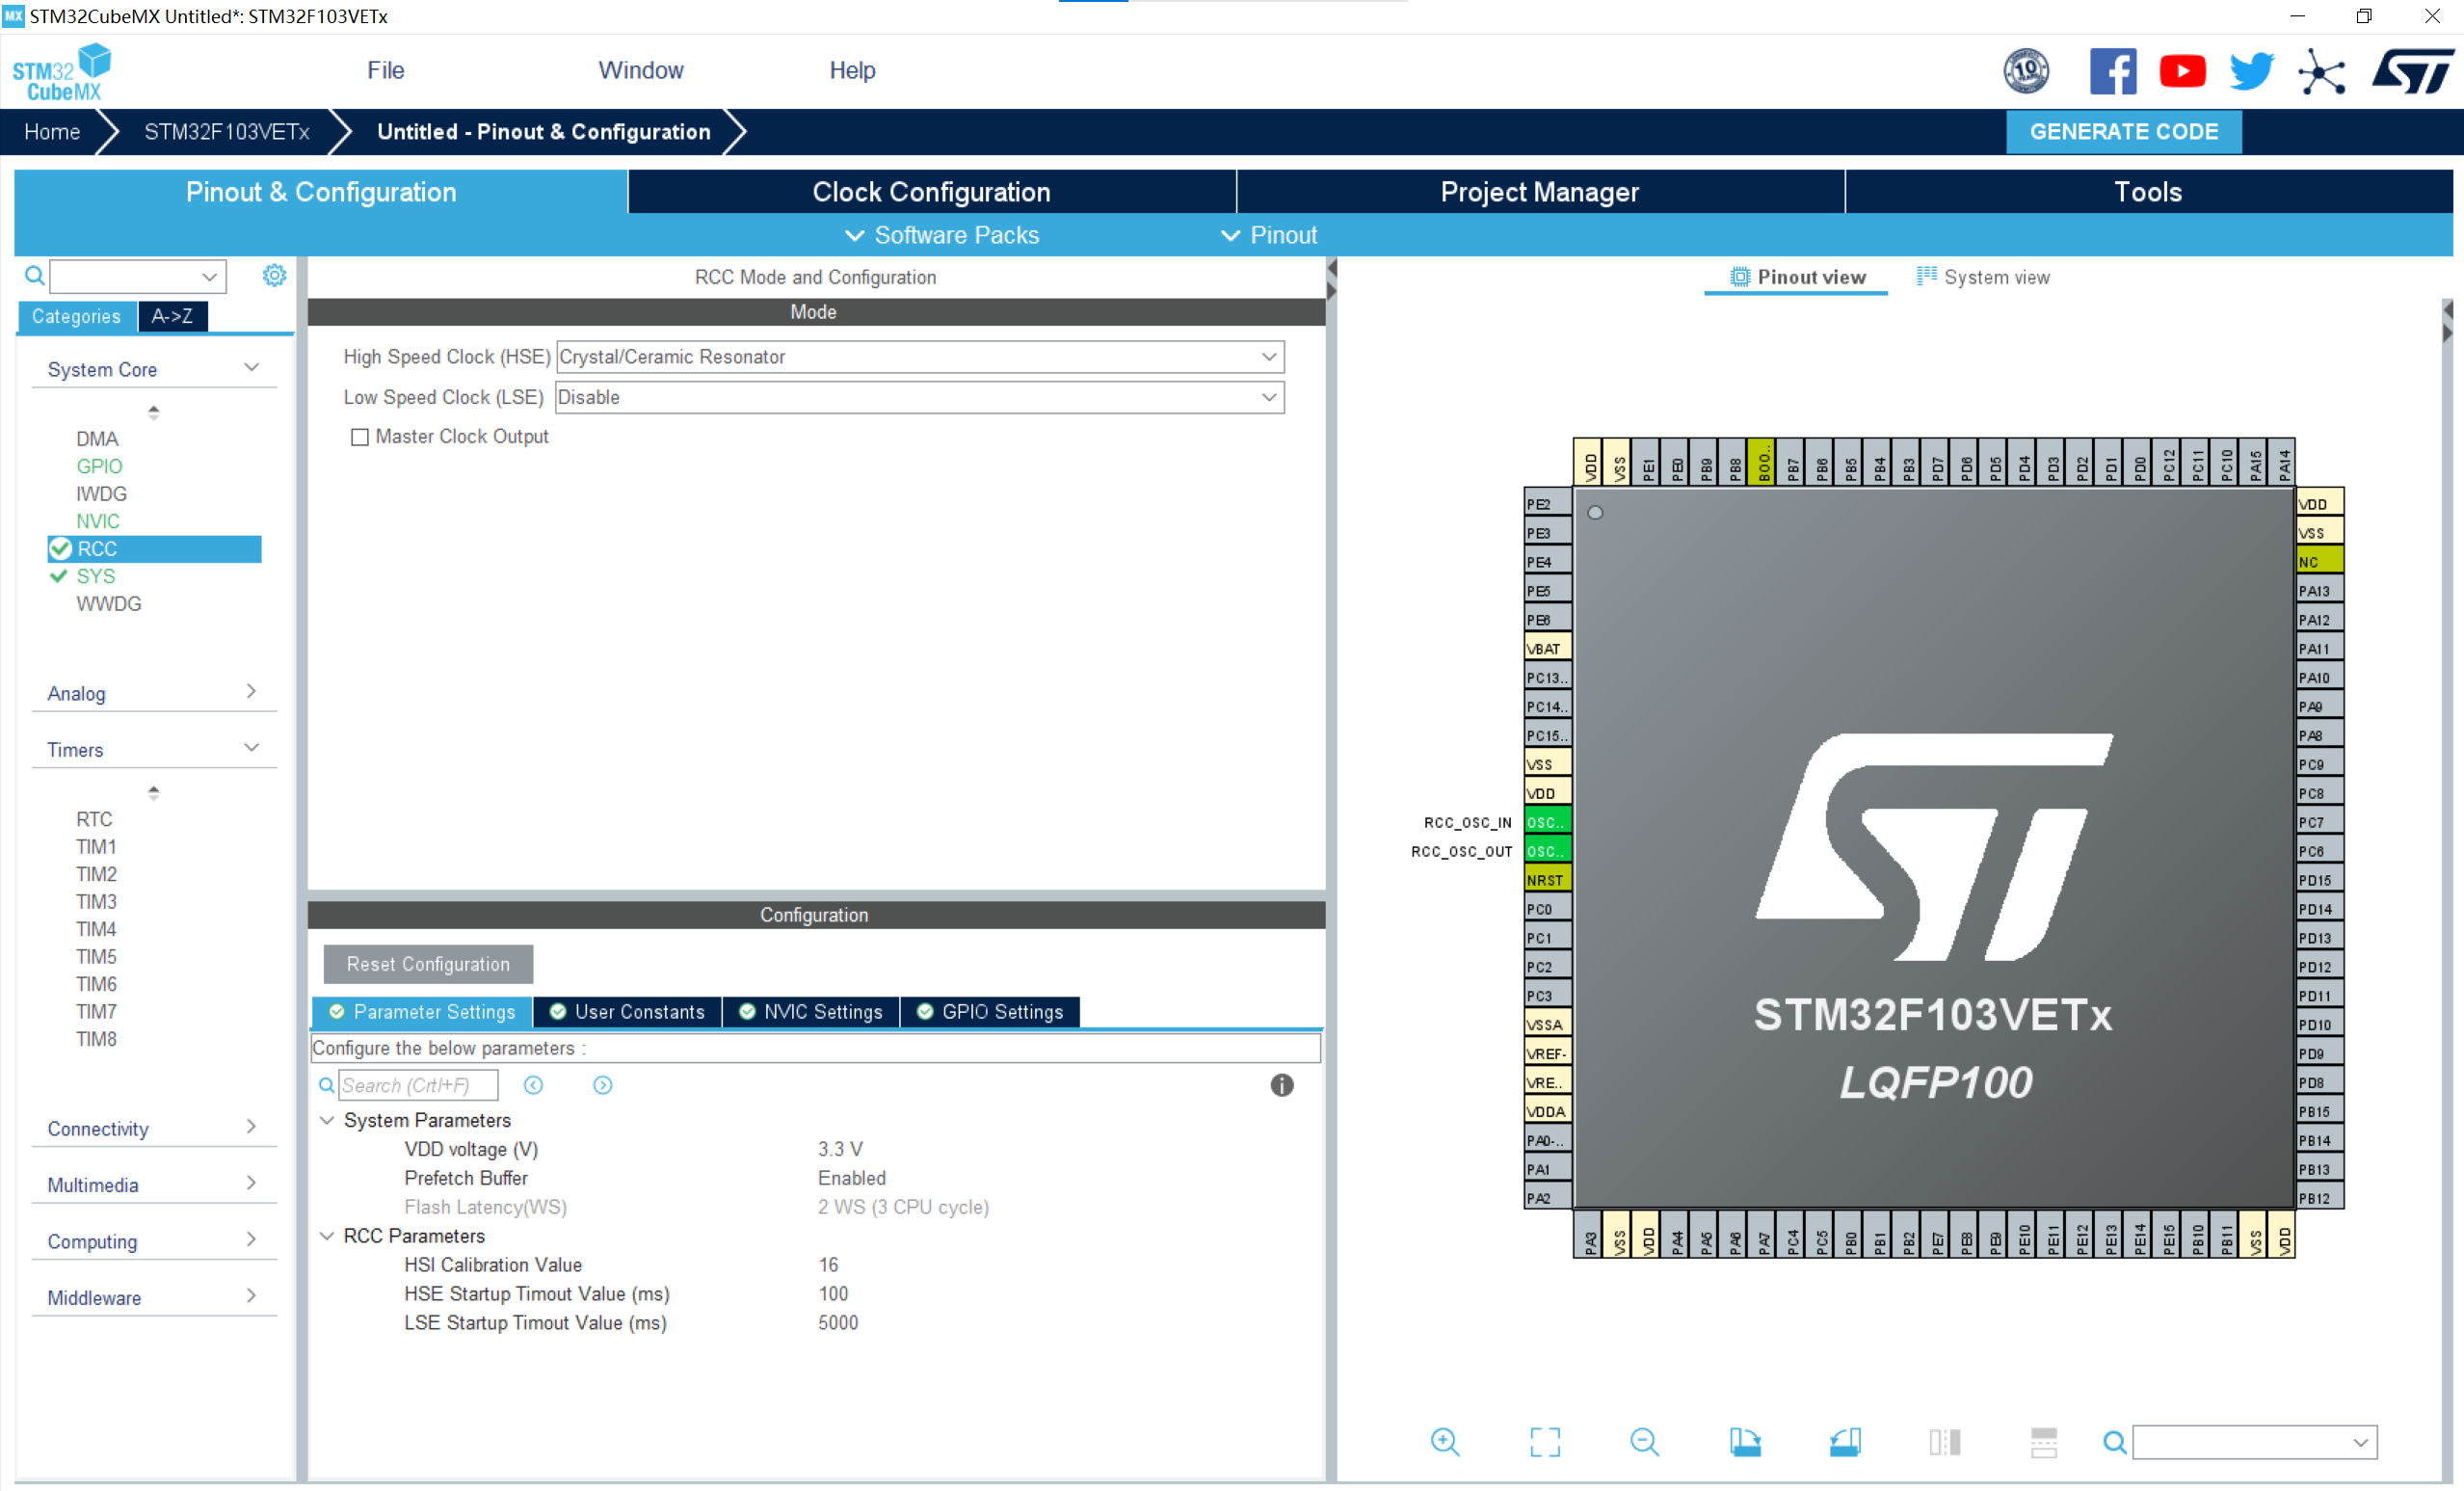The image size is (2464, 1491).
Task: Switch to the A->Z list tab
Action: 172,316
